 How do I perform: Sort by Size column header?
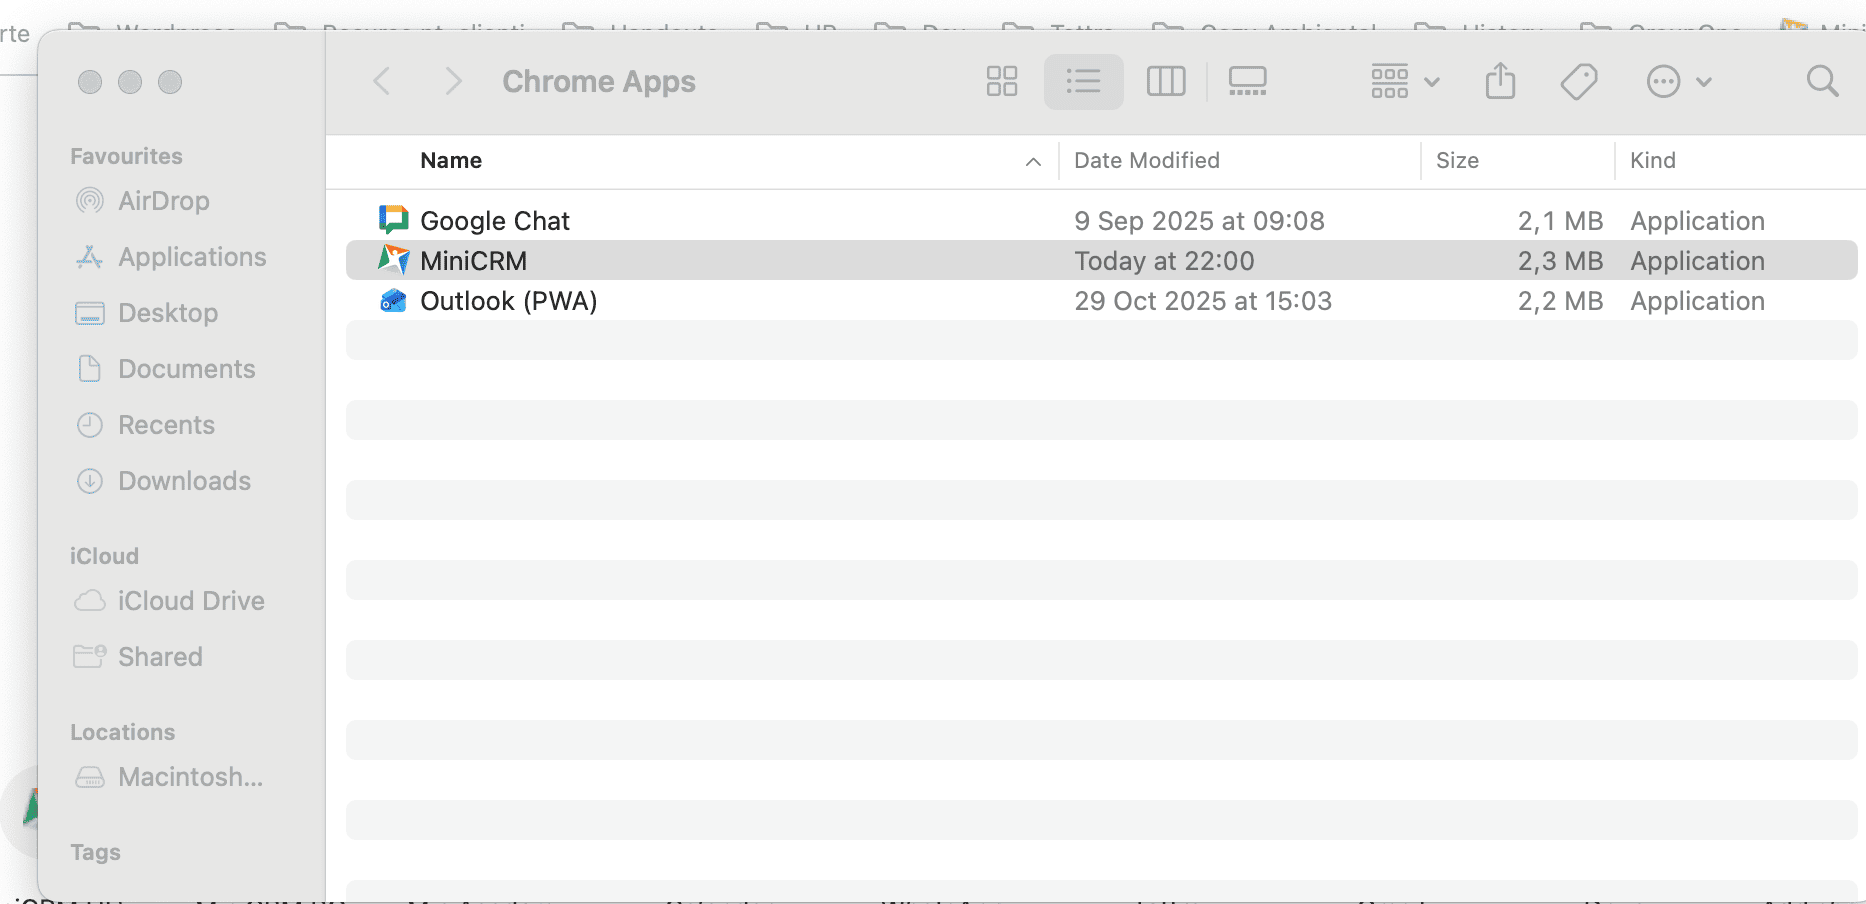pos(1457,161)
